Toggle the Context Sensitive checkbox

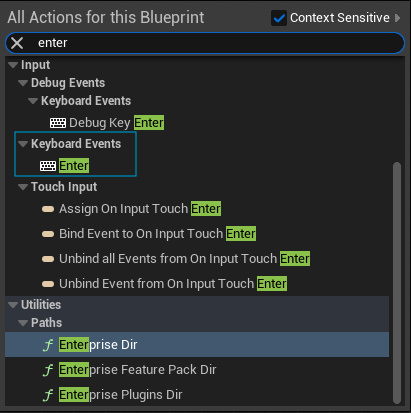279,18
